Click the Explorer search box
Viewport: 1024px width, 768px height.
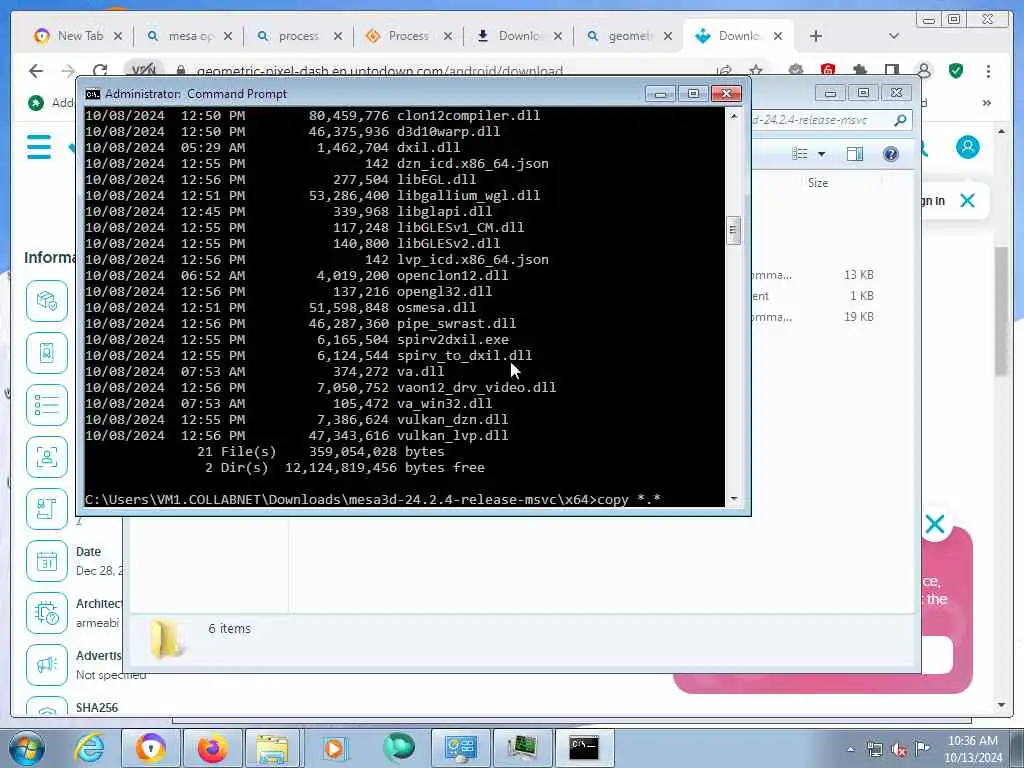coord(822,120)
